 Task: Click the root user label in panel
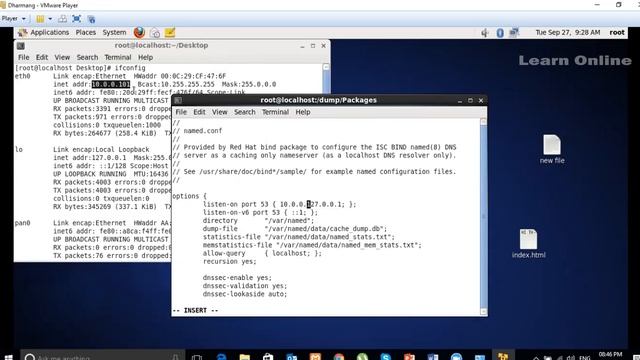pos(617,32)
